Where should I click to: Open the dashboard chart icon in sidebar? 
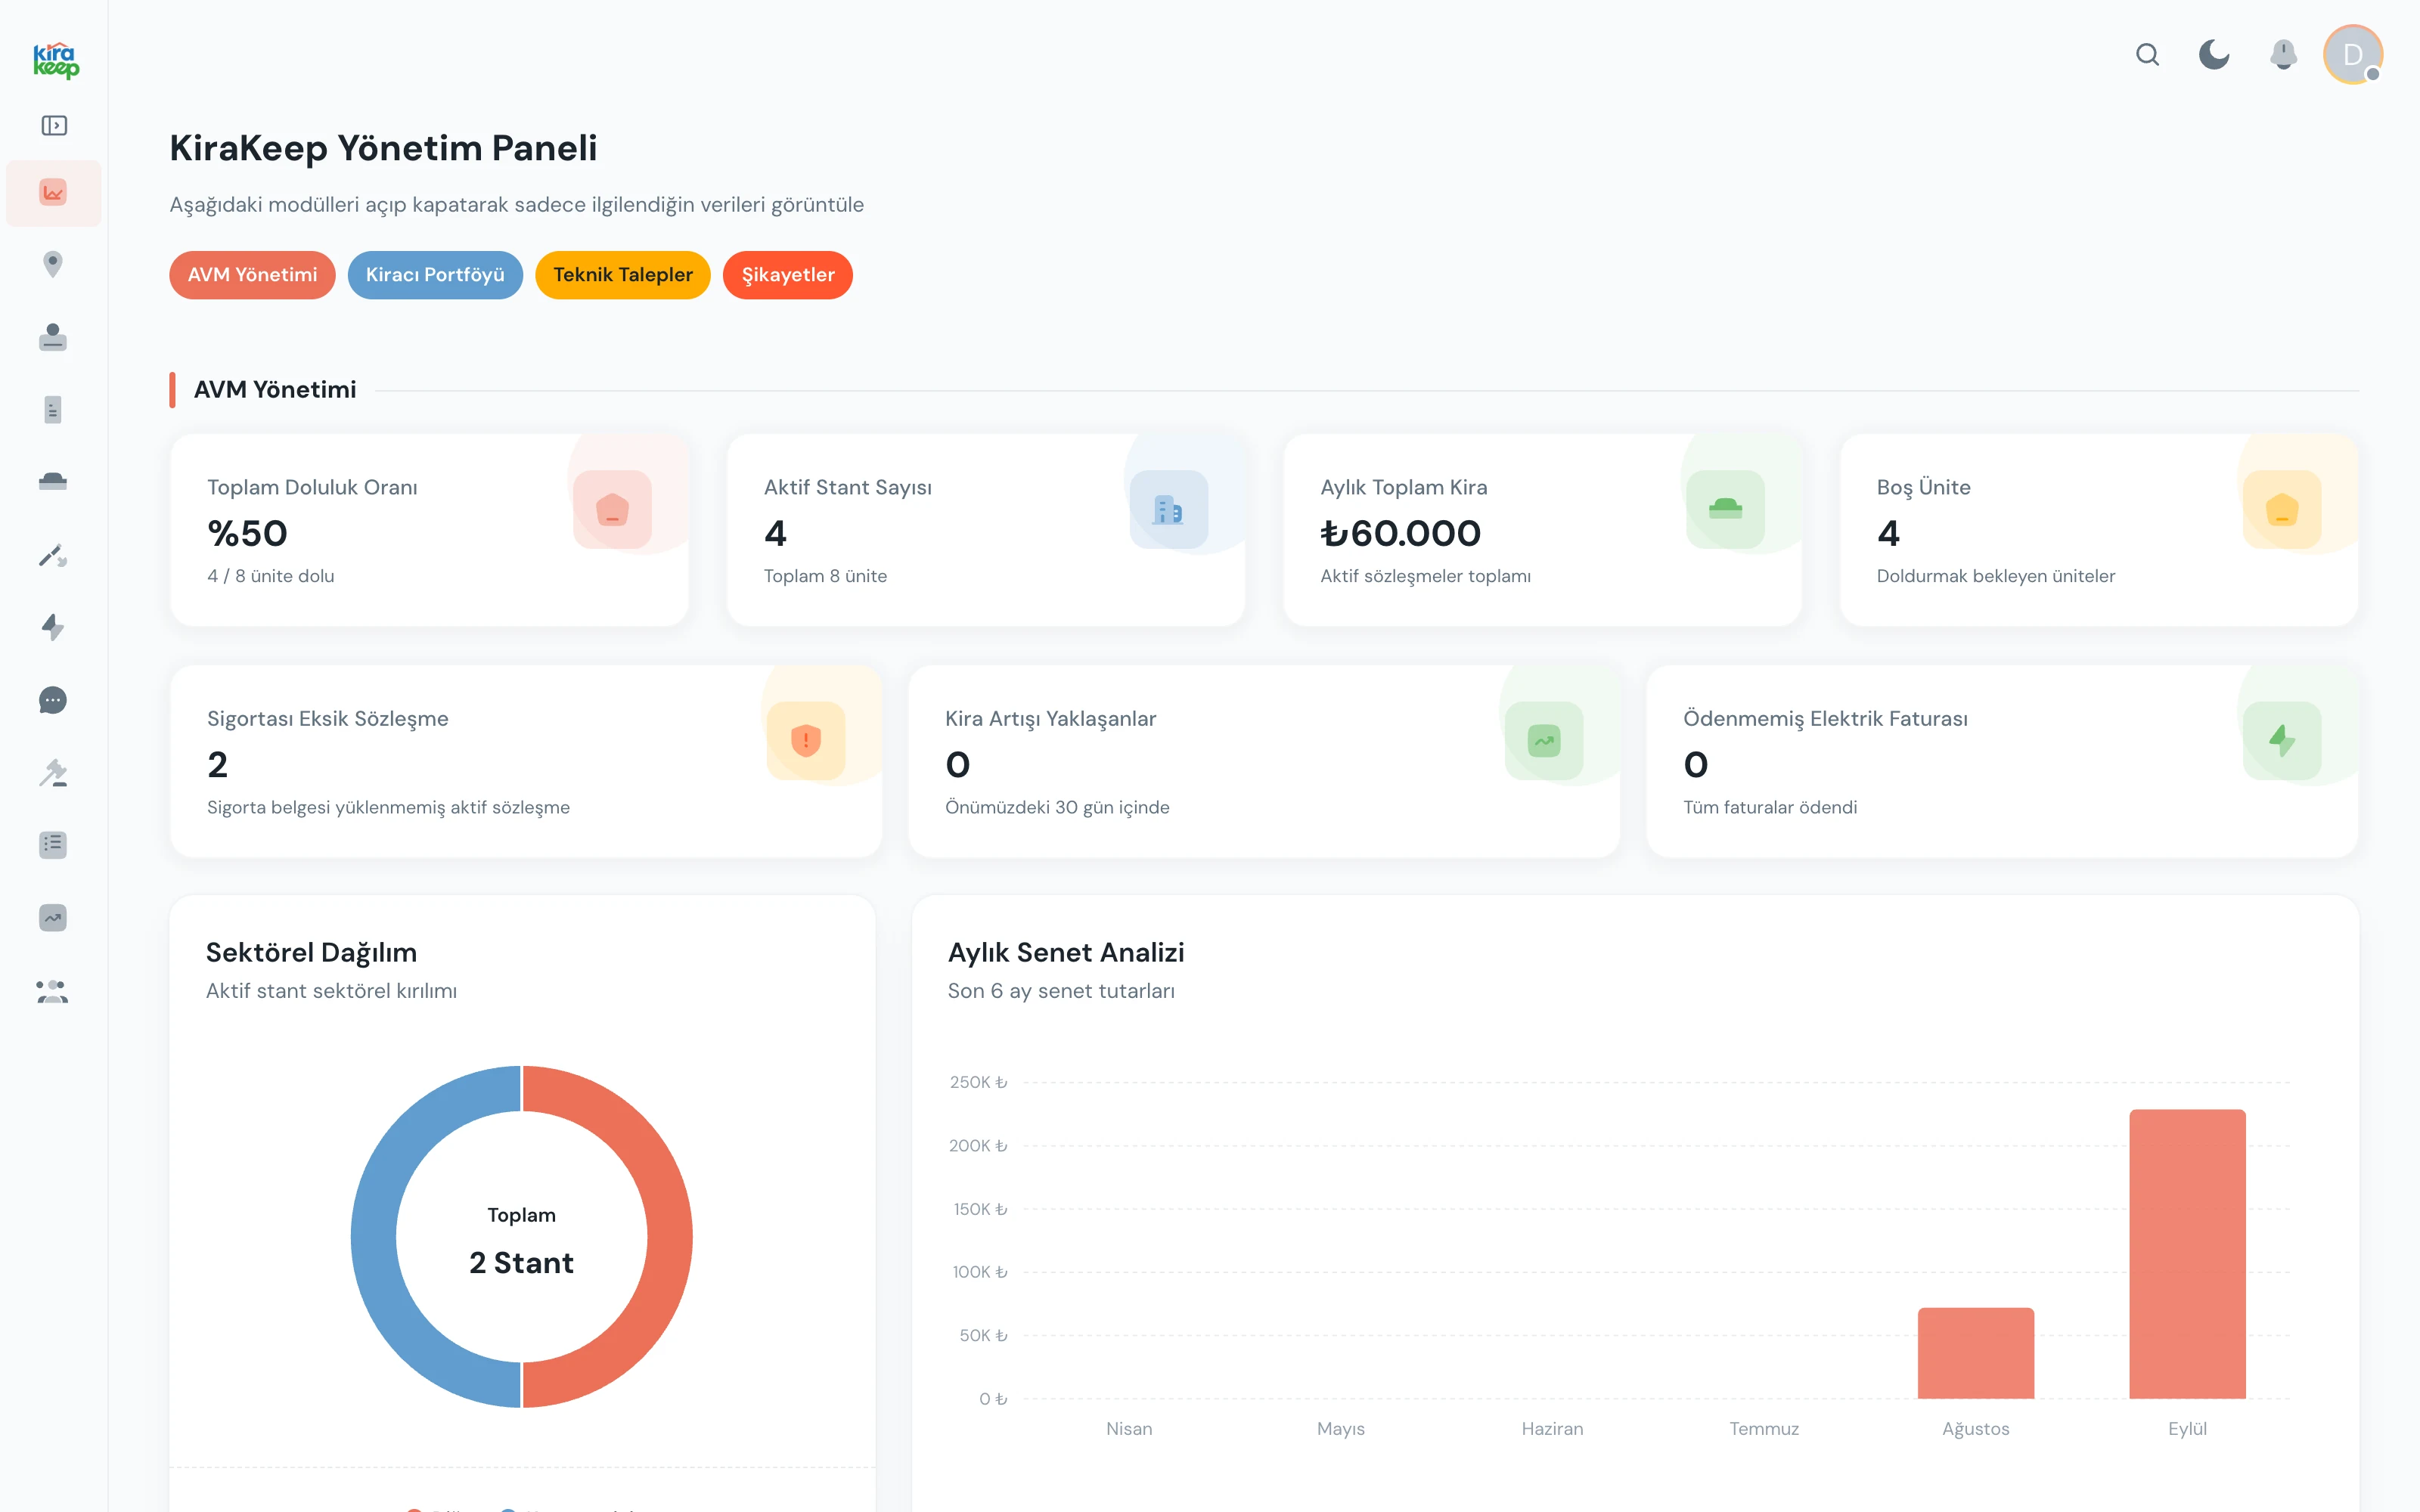tap(53, 192)
